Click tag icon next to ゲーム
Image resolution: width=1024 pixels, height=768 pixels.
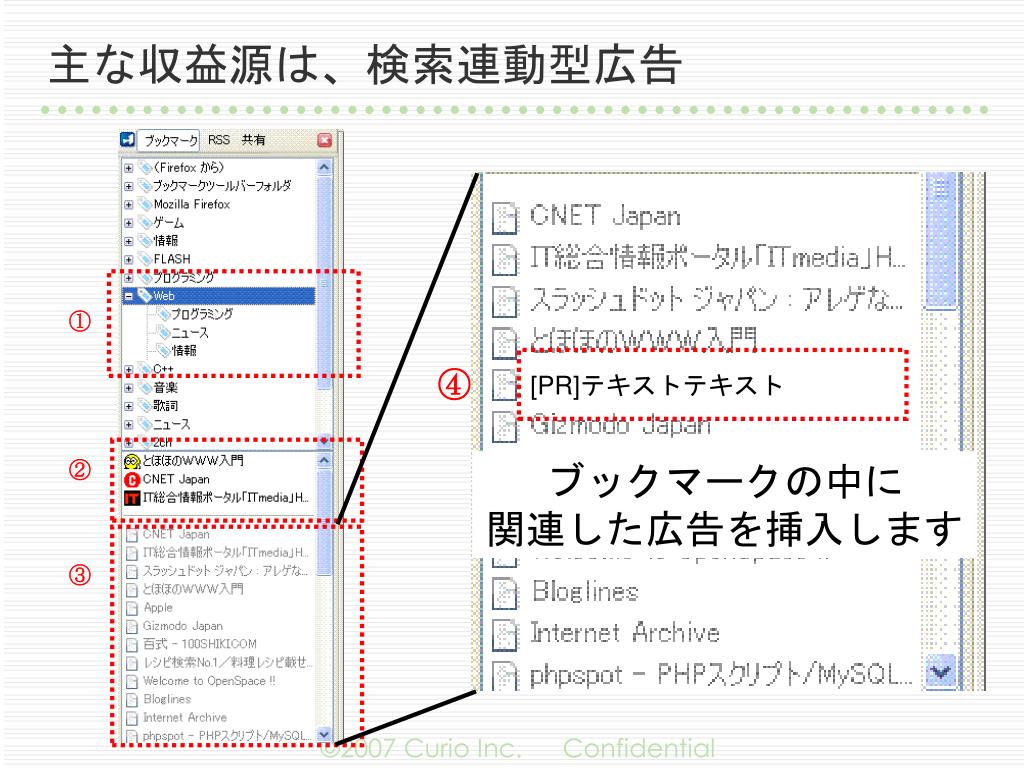pos(145,223)
